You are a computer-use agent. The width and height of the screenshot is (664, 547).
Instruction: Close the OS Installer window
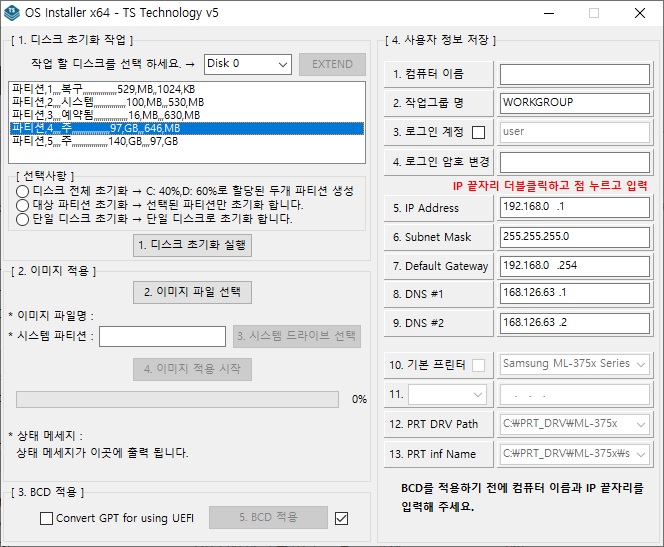tap(640, 13)
